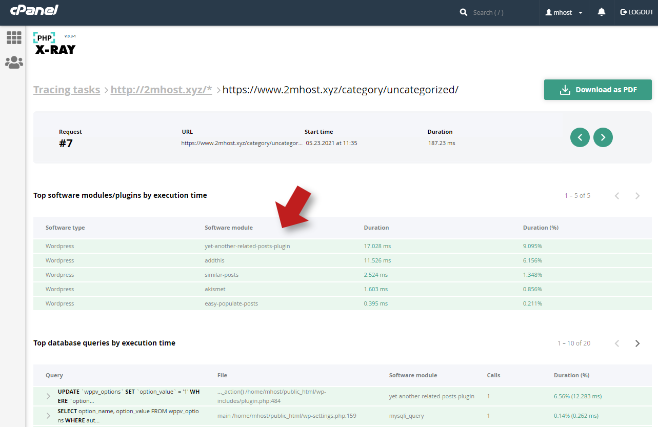658x427 pixels.
Task: Click in the top search field
Action: 502,12
